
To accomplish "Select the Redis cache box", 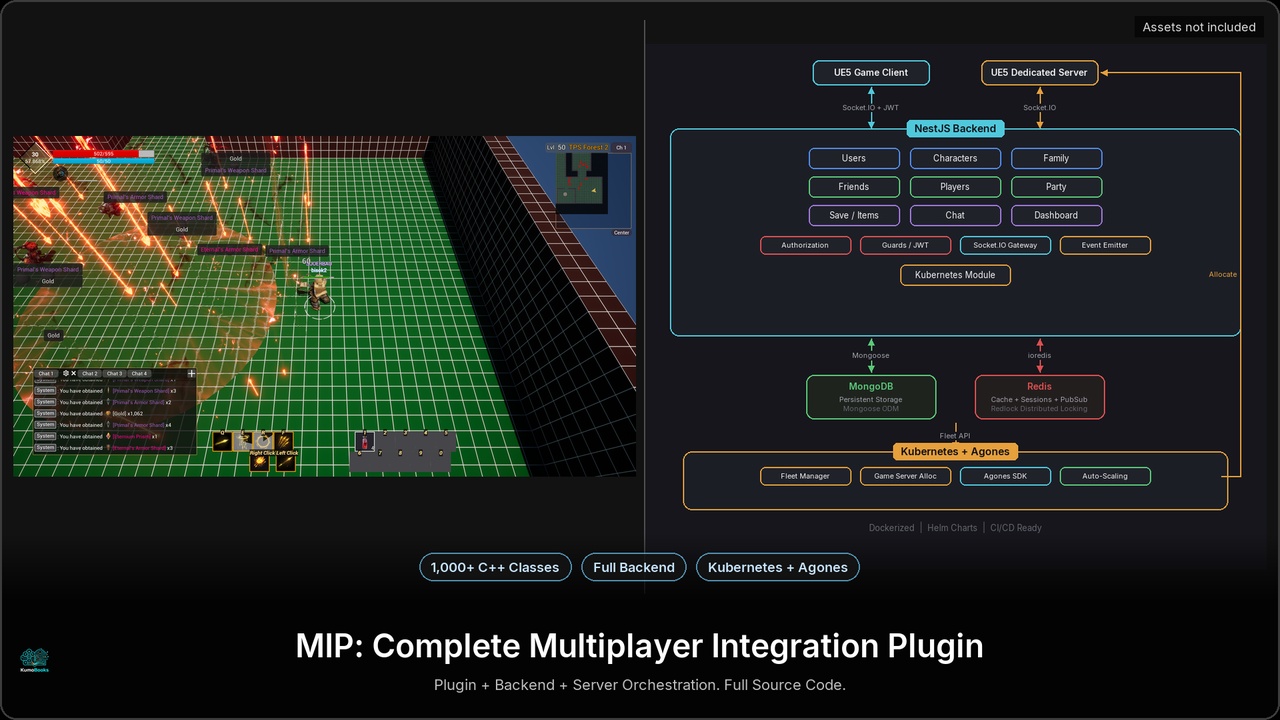I will 1039,397.
